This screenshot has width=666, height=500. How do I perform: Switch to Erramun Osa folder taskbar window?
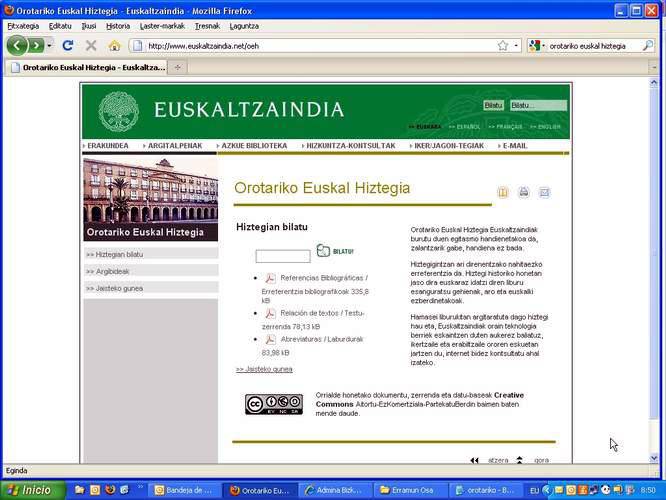pyautogui.click(x=410, y=490)
